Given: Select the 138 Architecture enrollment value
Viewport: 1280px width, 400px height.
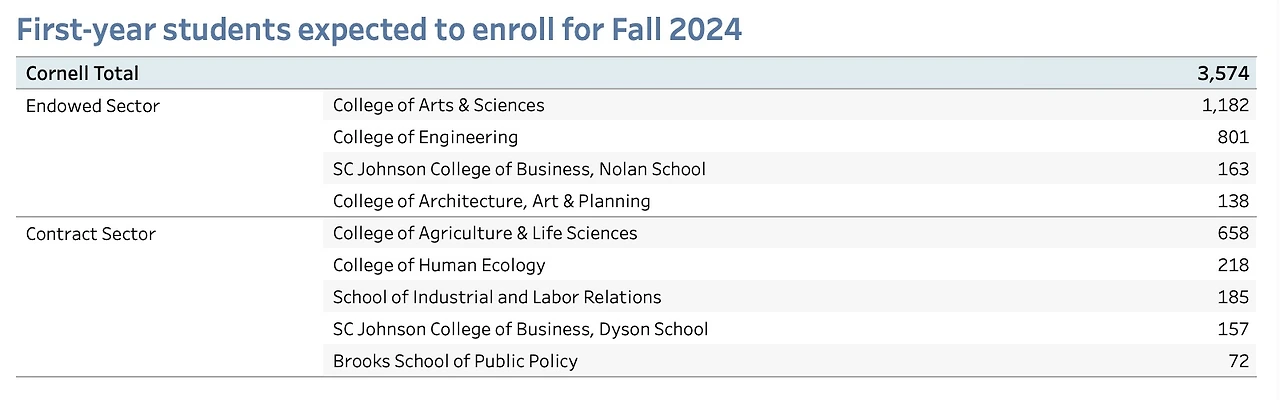Looking at the screenshot, I should coord(1232,201).
